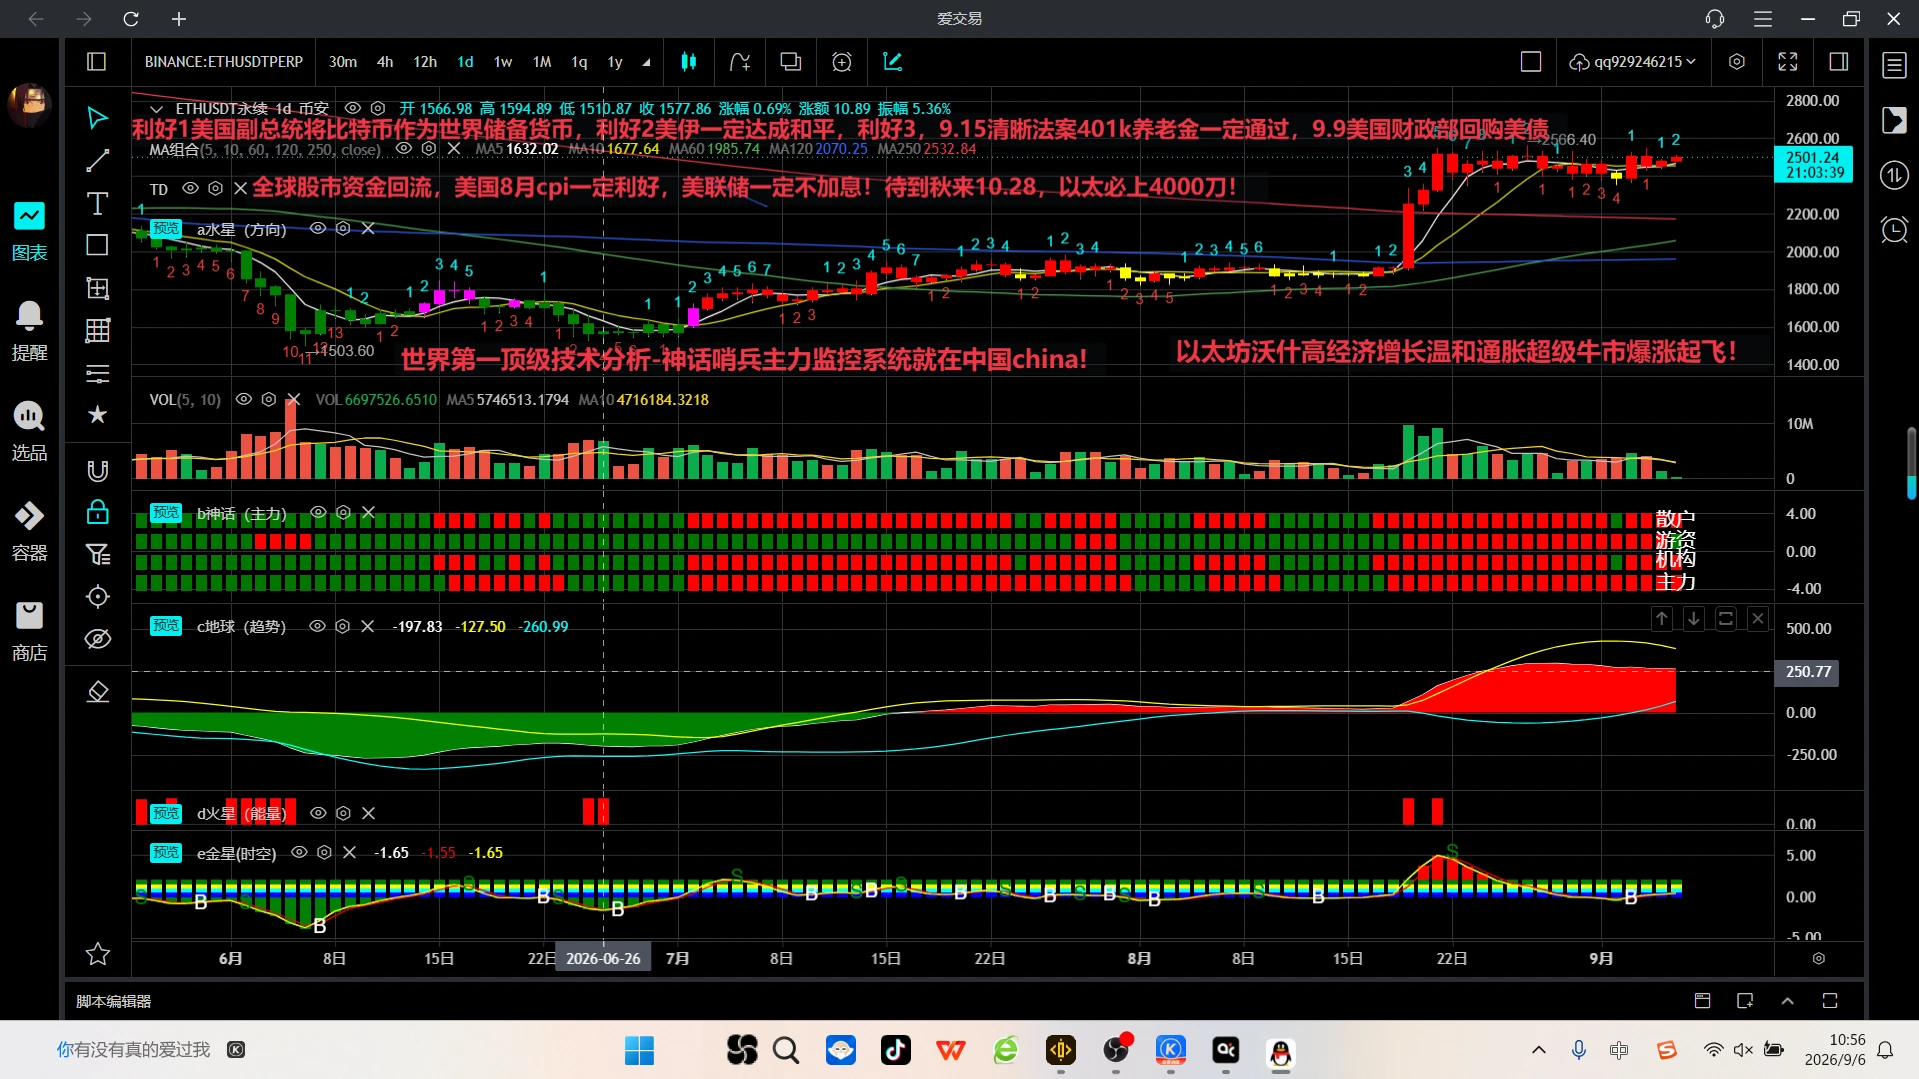Open the stock screener section

29,431
